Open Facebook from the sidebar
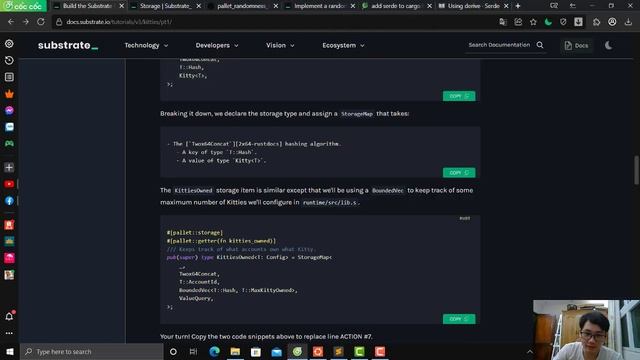This screenshot has height=360, width=640. click(9, 201)
